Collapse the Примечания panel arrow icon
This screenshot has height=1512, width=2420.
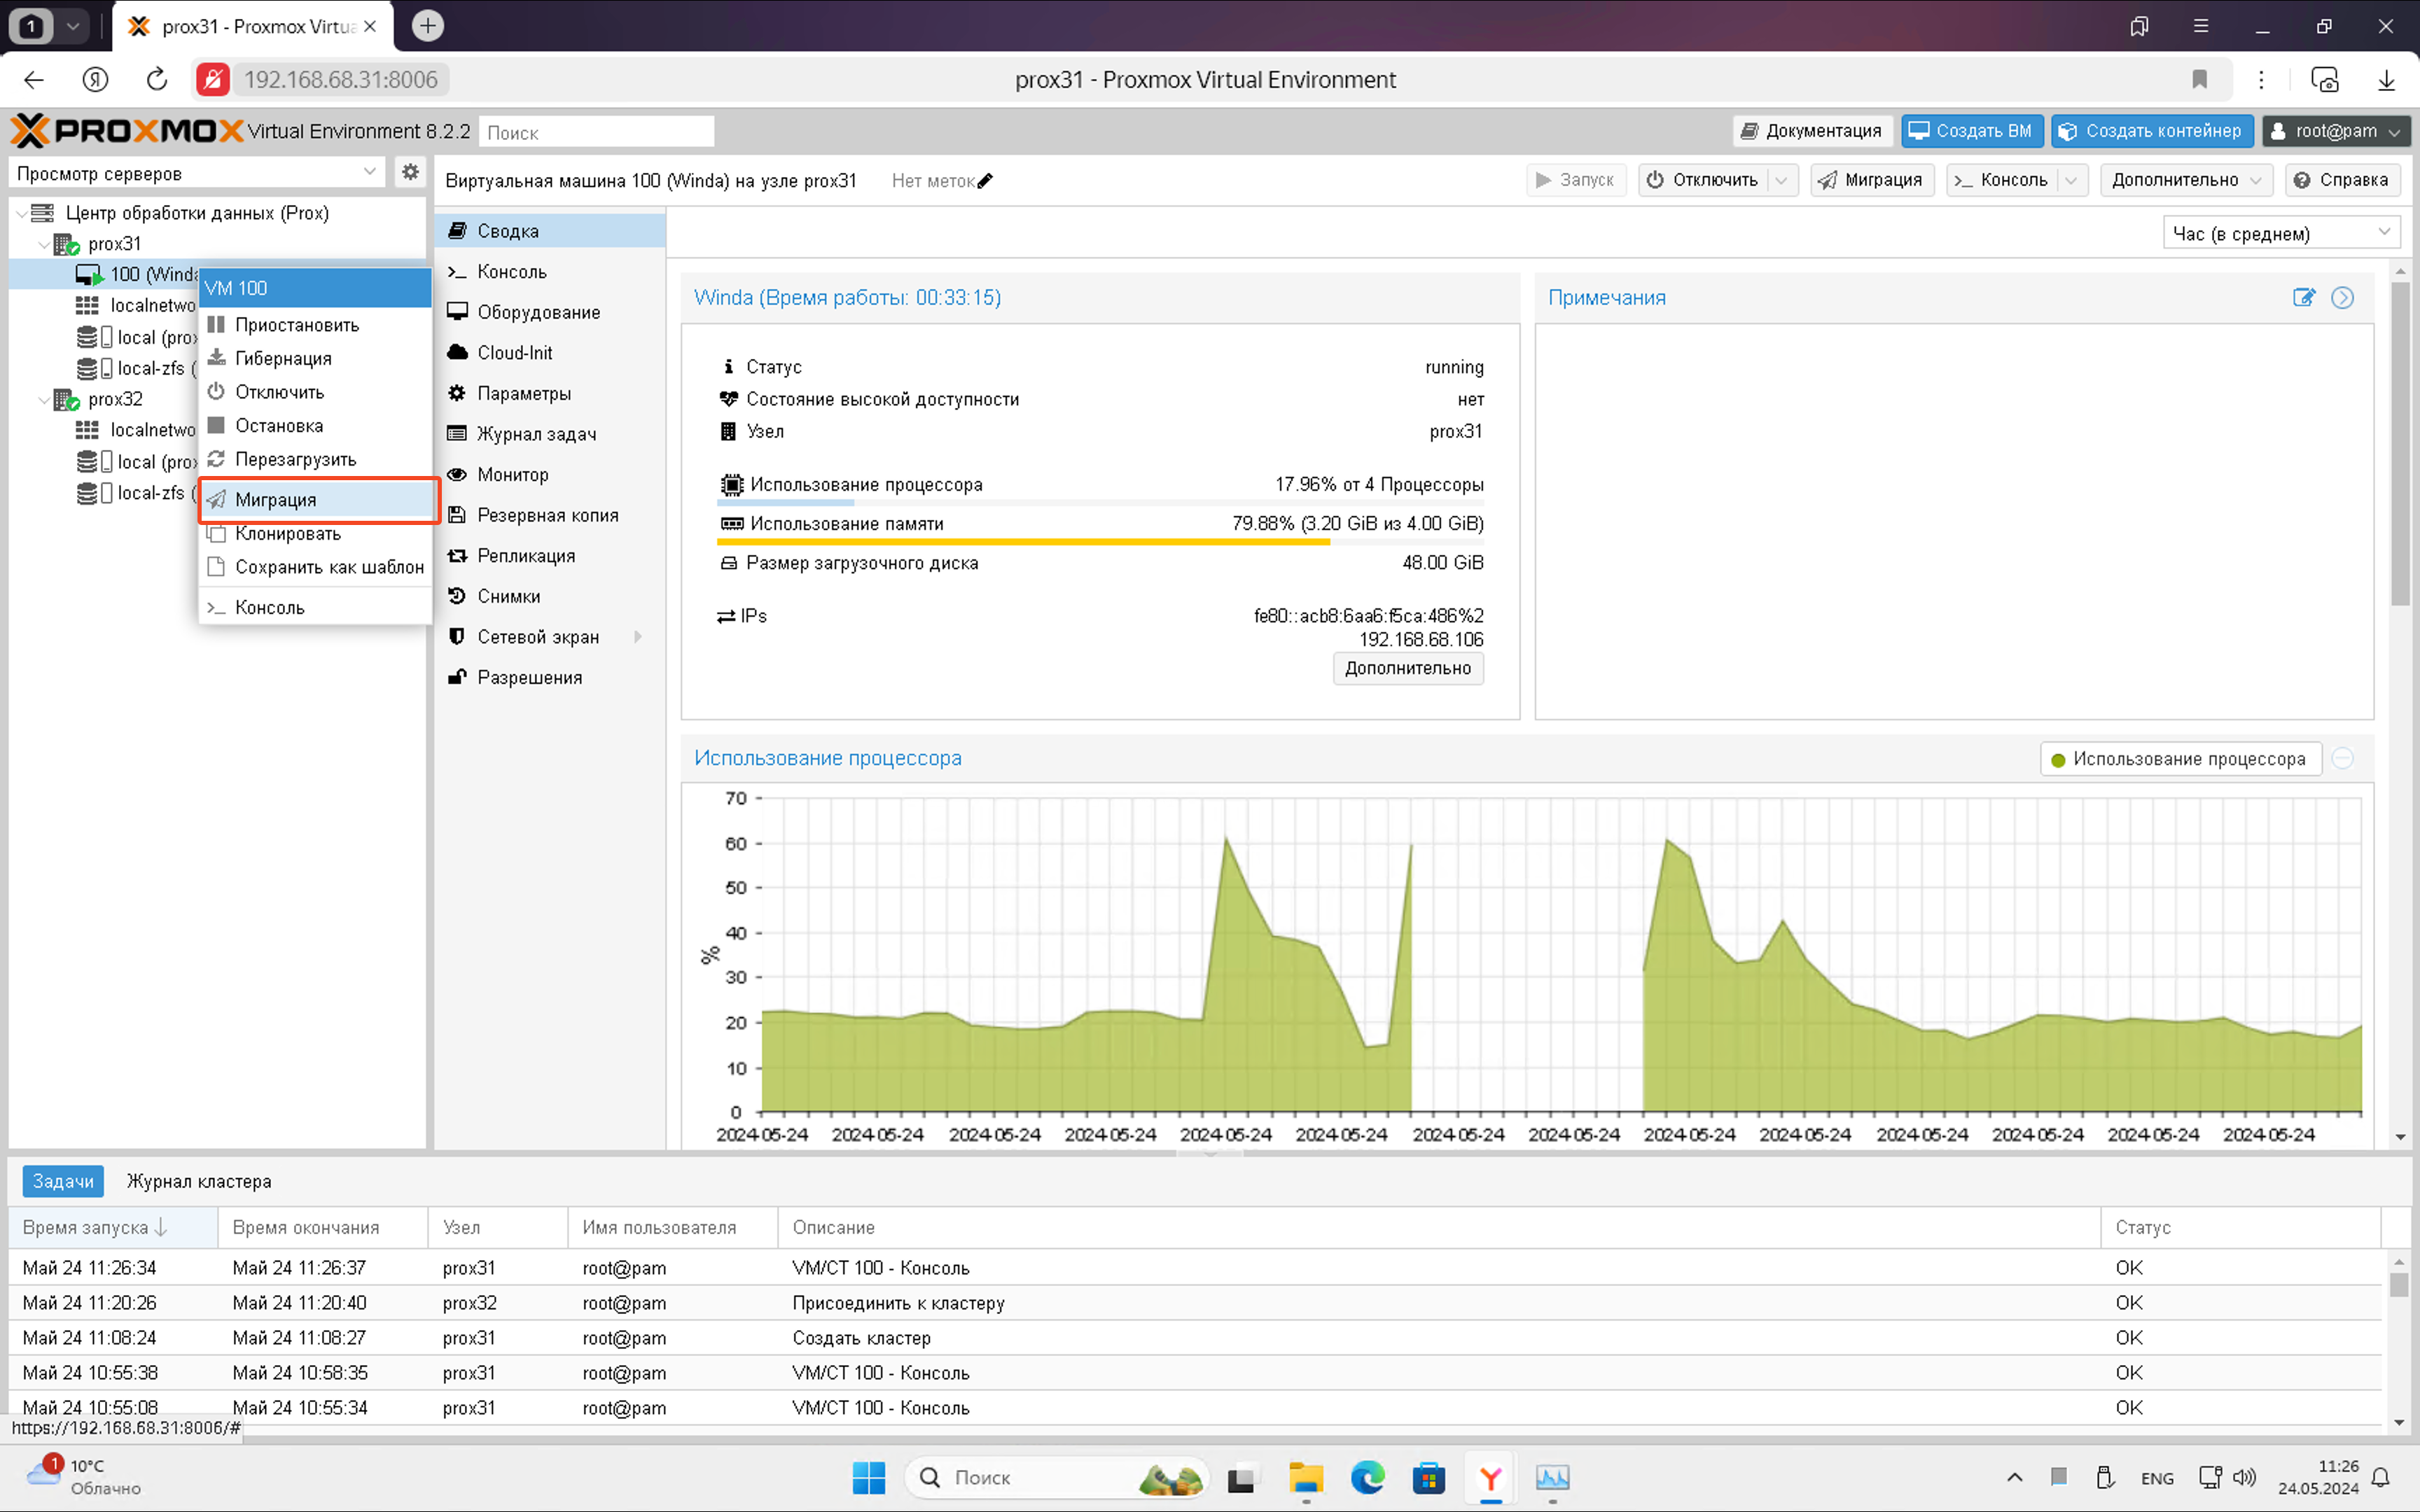(2342, 297)
